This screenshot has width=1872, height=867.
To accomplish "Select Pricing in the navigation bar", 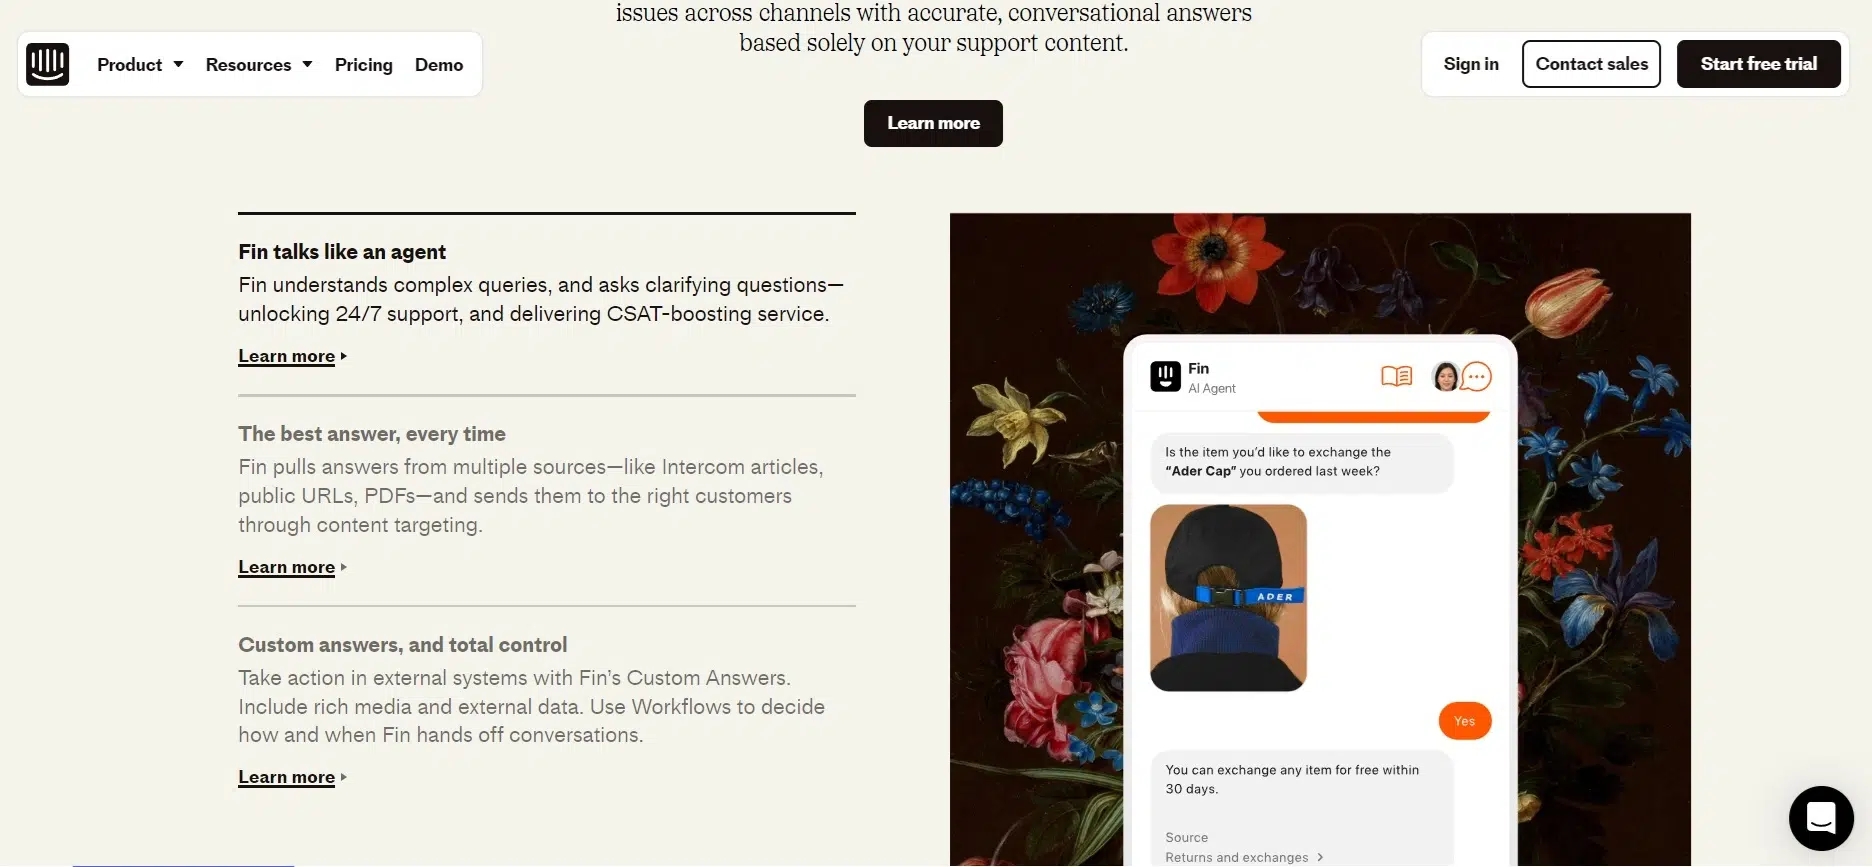I will click(363, 64).
